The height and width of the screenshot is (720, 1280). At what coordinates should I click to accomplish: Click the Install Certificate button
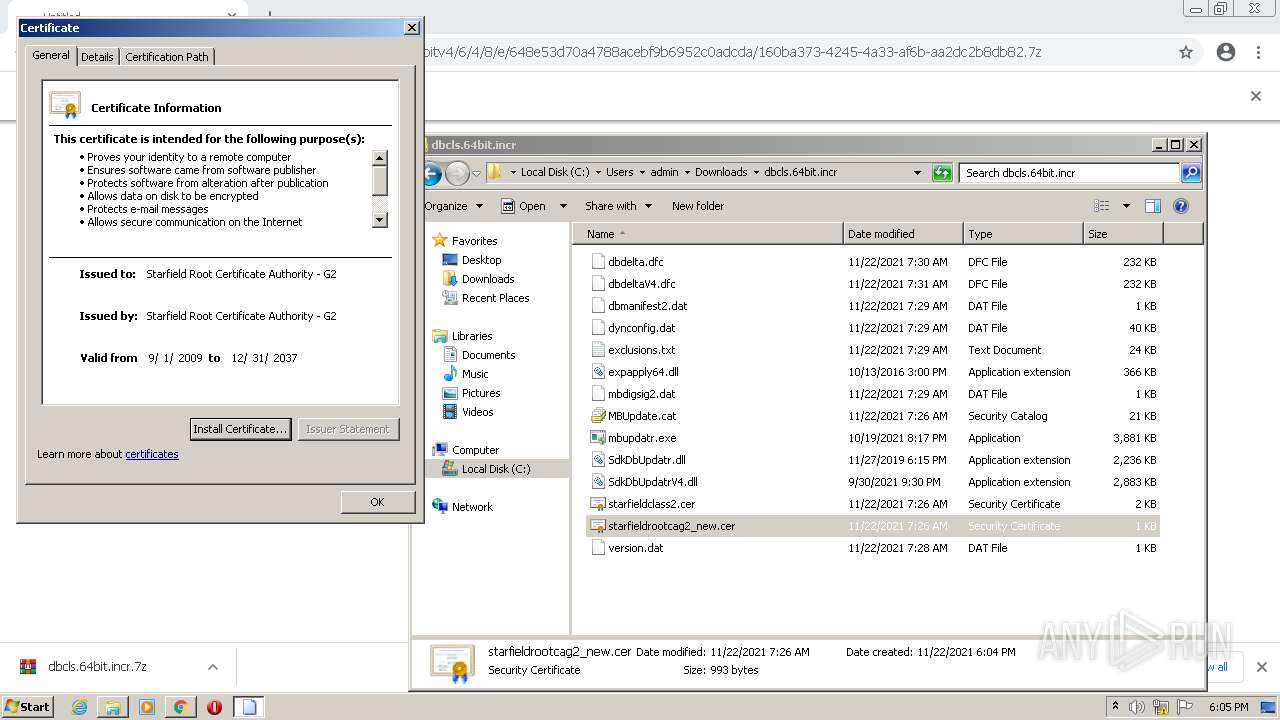click(x=240, y=429)
